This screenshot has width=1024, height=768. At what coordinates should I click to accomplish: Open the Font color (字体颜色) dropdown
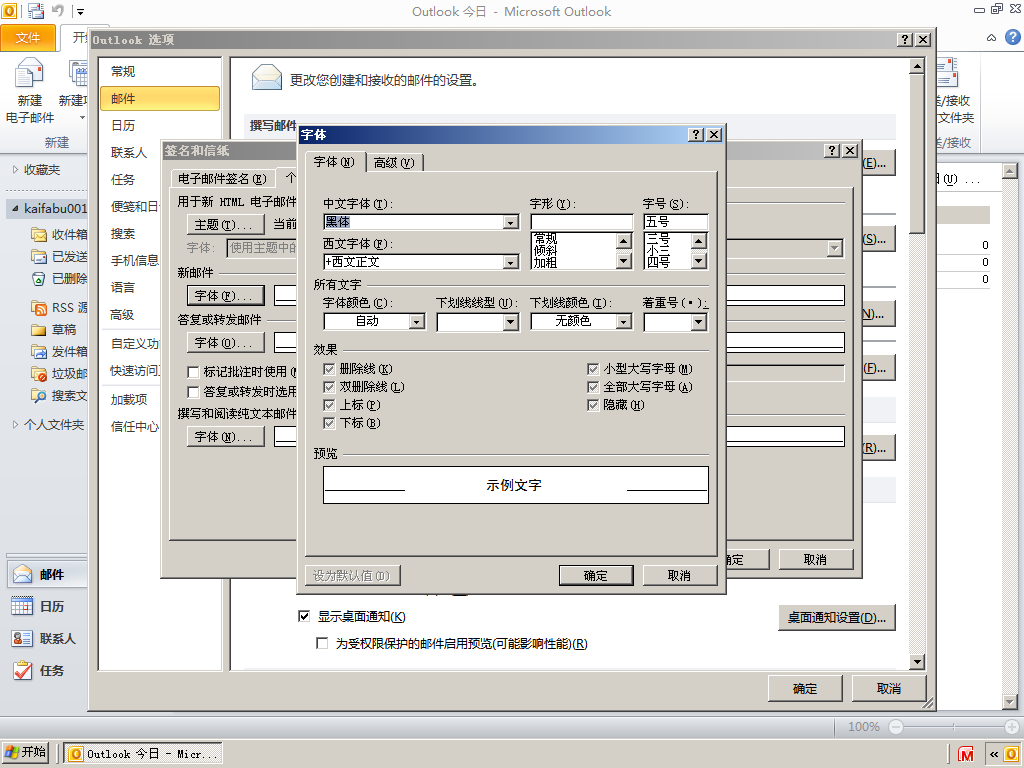tap(417, 322)
